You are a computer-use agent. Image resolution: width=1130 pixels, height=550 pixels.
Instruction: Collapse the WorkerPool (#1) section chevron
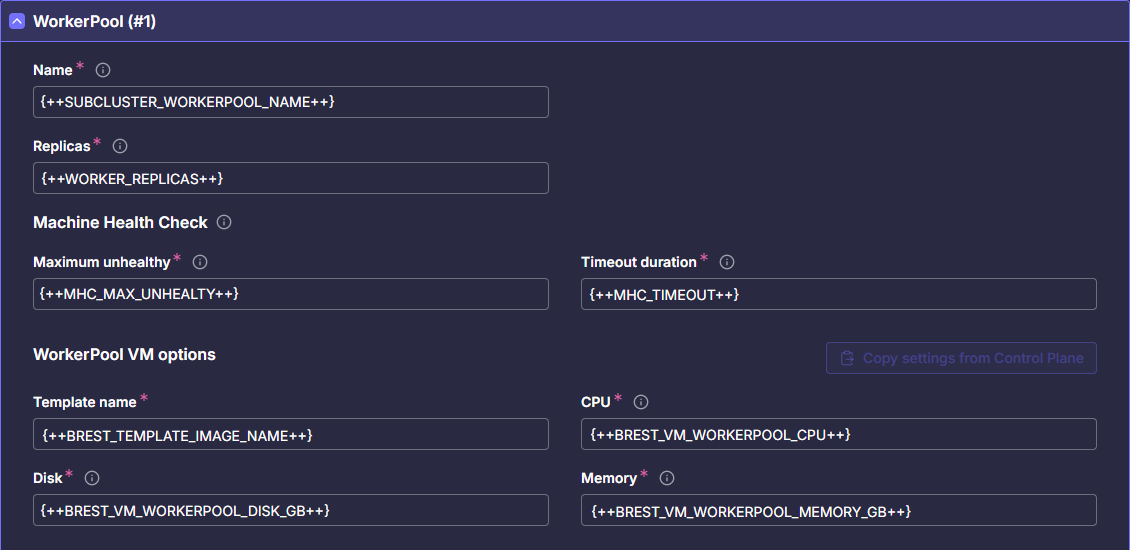tap(17, 22)
